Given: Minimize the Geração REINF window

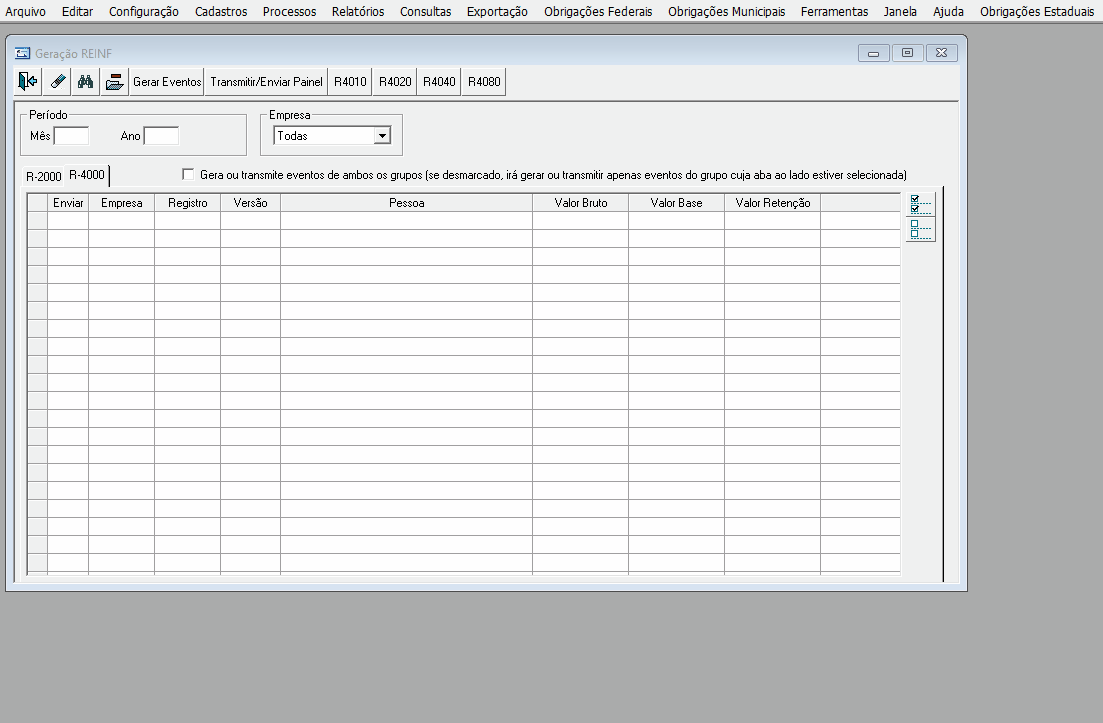Looking at the screenshot, I should pos(874,53).
